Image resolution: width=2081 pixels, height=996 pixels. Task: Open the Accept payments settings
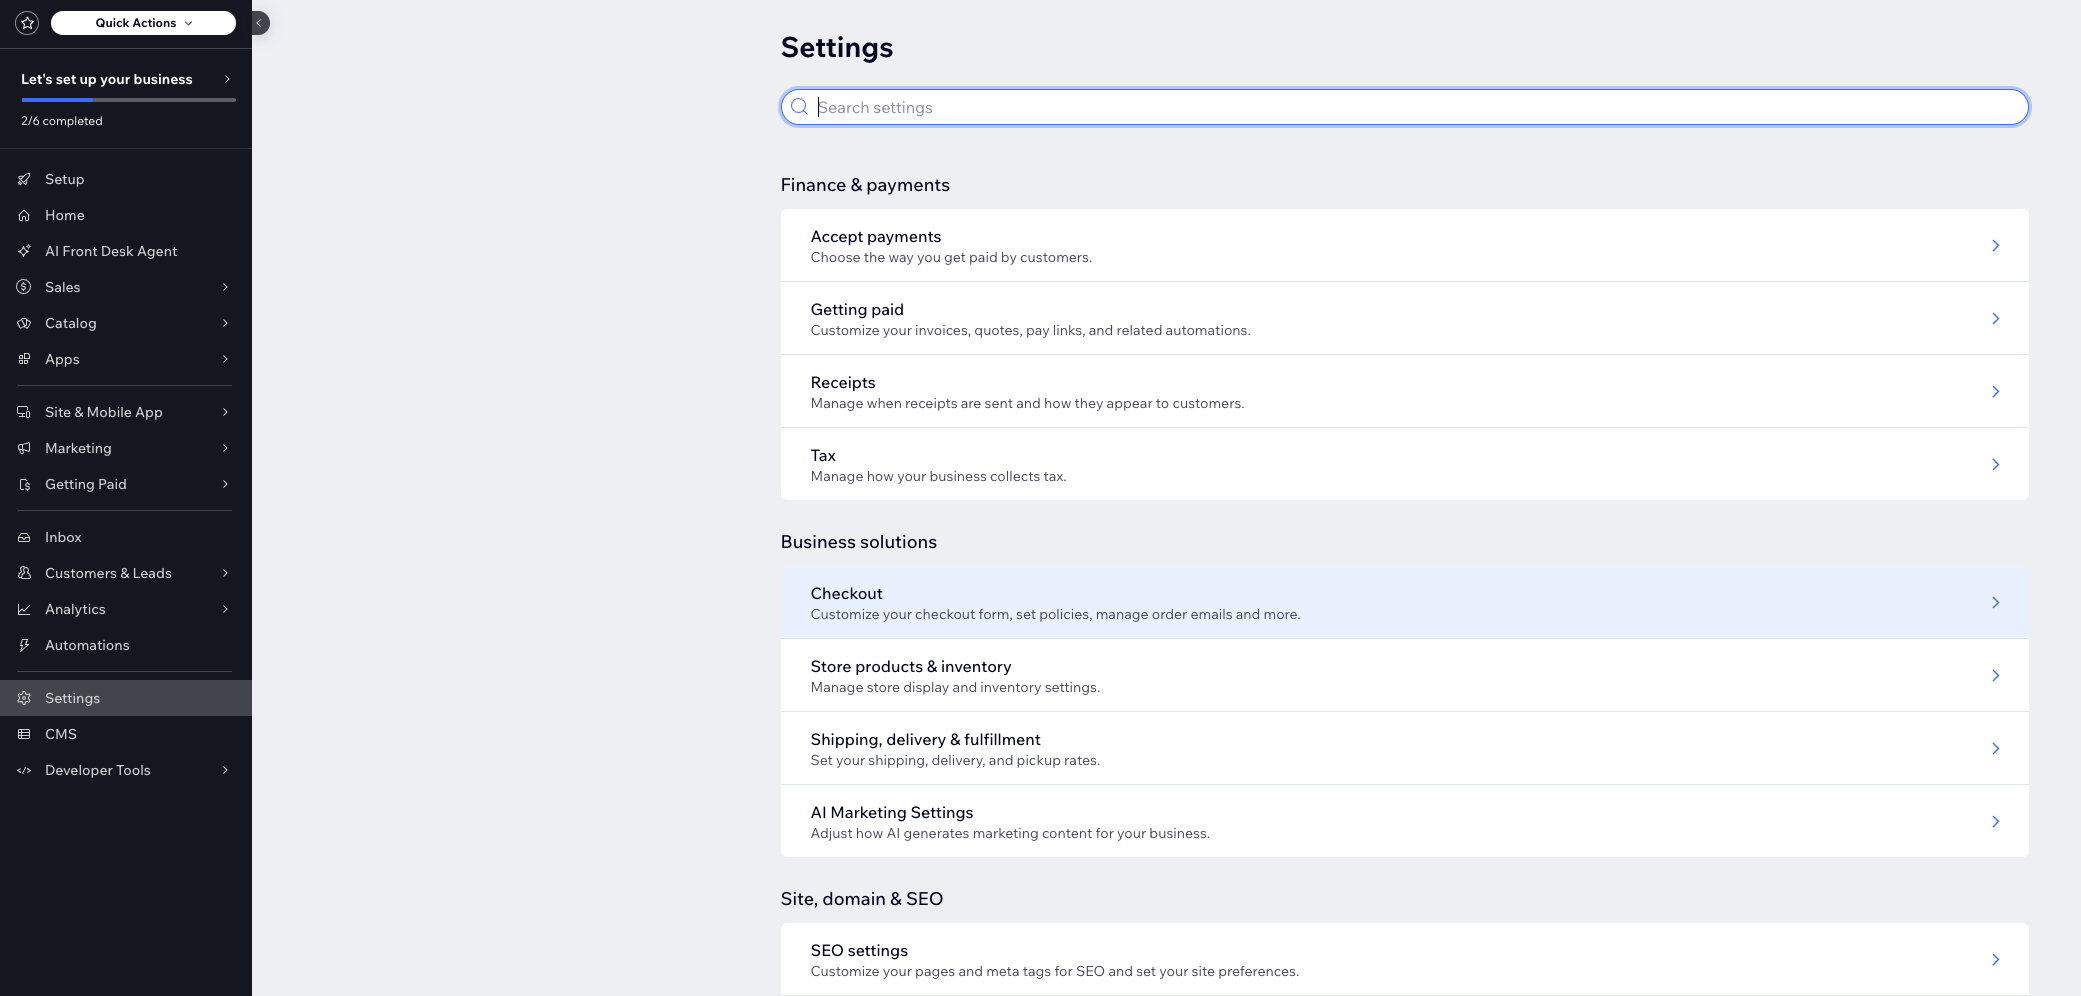[1403, 246]
